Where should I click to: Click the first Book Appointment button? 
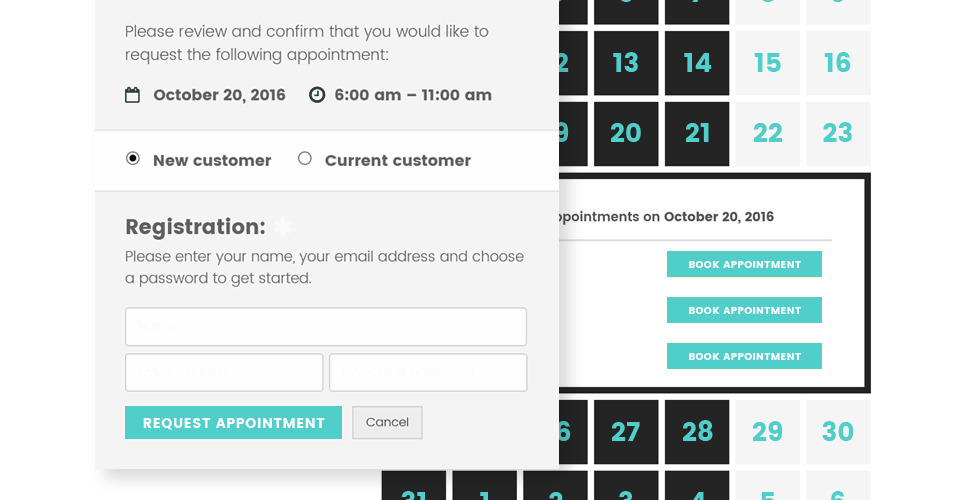click(744, 264)
